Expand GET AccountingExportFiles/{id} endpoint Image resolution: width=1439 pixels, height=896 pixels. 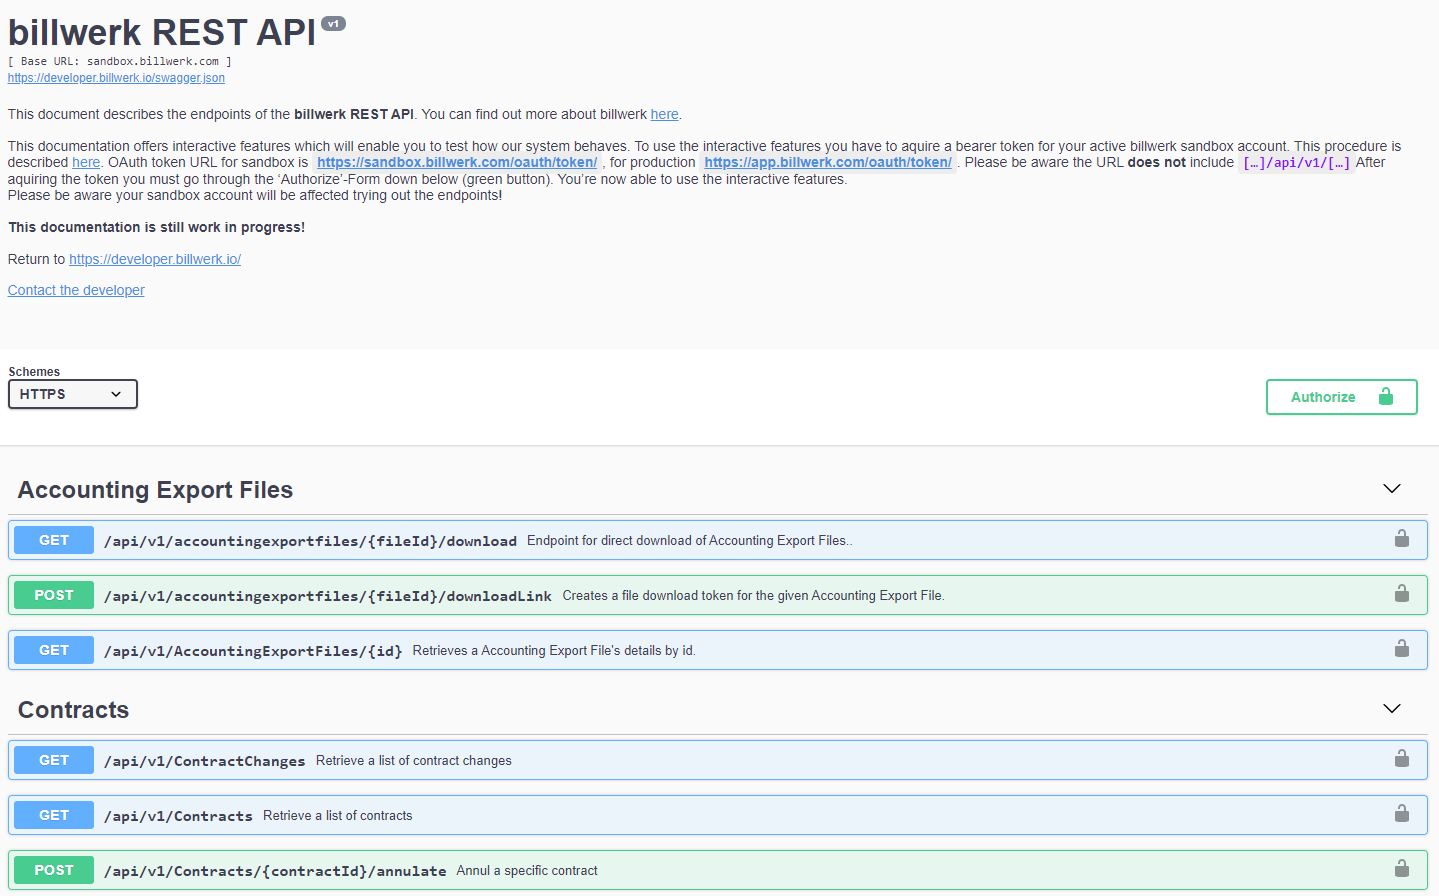pos(718,650)
